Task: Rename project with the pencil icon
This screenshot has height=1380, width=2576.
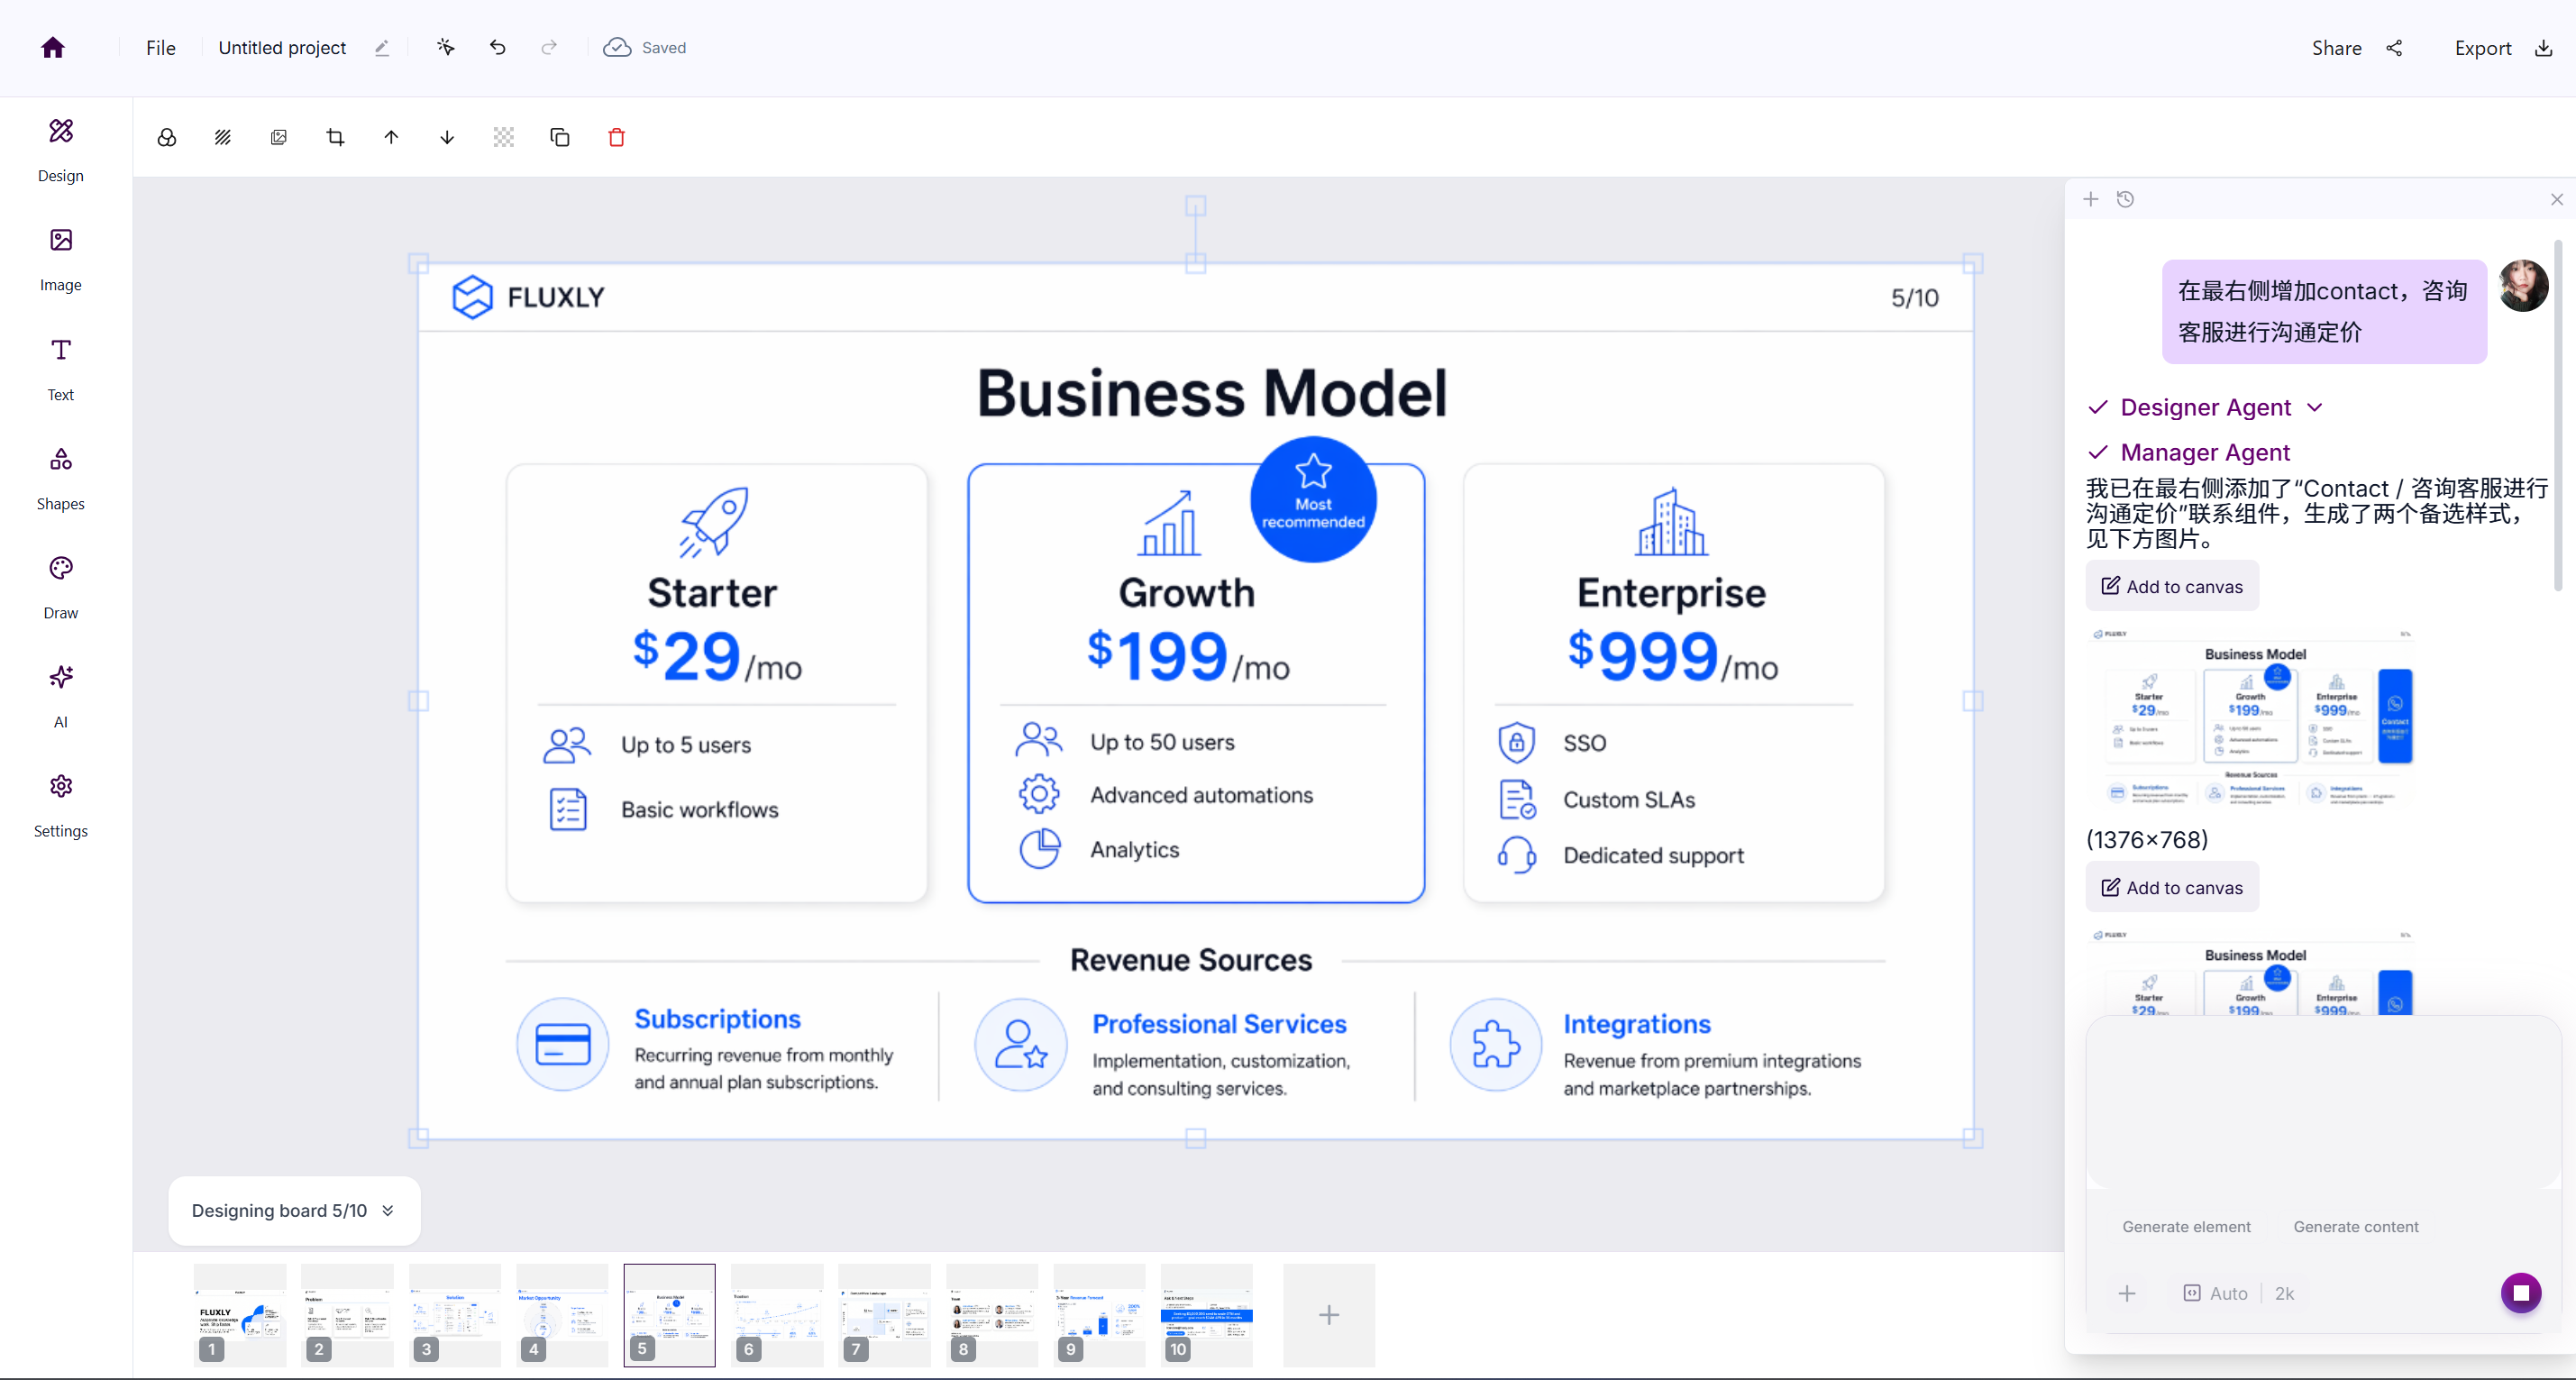Action: (381, 48)
